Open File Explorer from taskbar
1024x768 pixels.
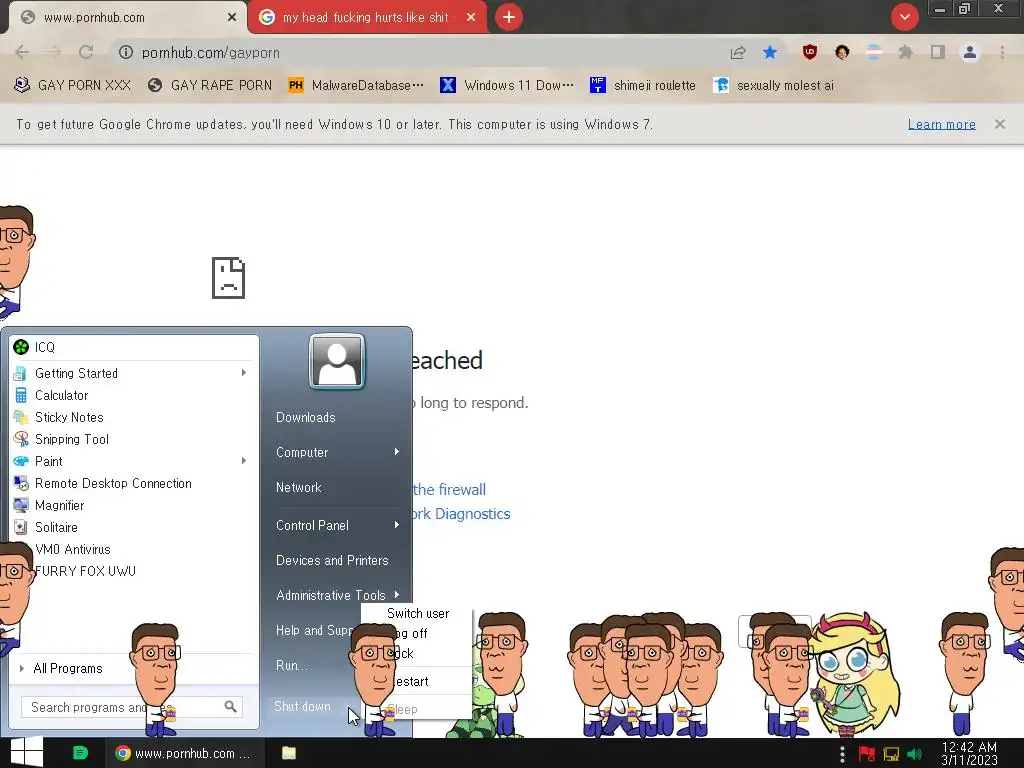click(x=289, y=753)
